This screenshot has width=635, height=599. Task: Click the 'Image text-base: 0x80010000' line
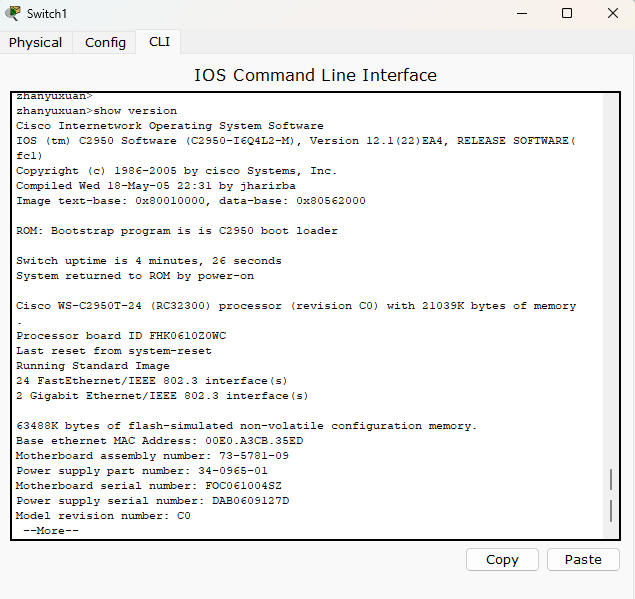click(x=191, y=200)
